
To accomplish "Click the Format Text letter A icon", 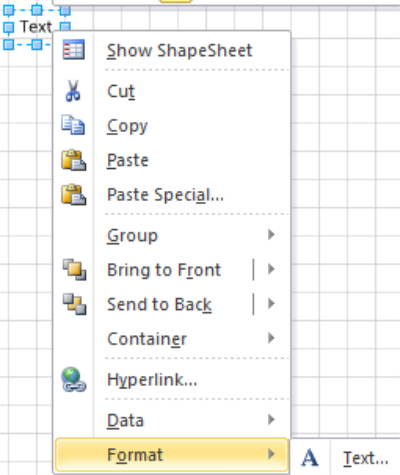I will (x=310, y=458).
